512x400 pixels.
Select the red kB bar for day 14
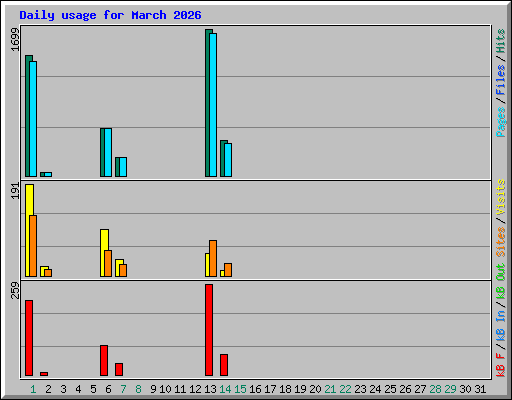coord(224,365)
